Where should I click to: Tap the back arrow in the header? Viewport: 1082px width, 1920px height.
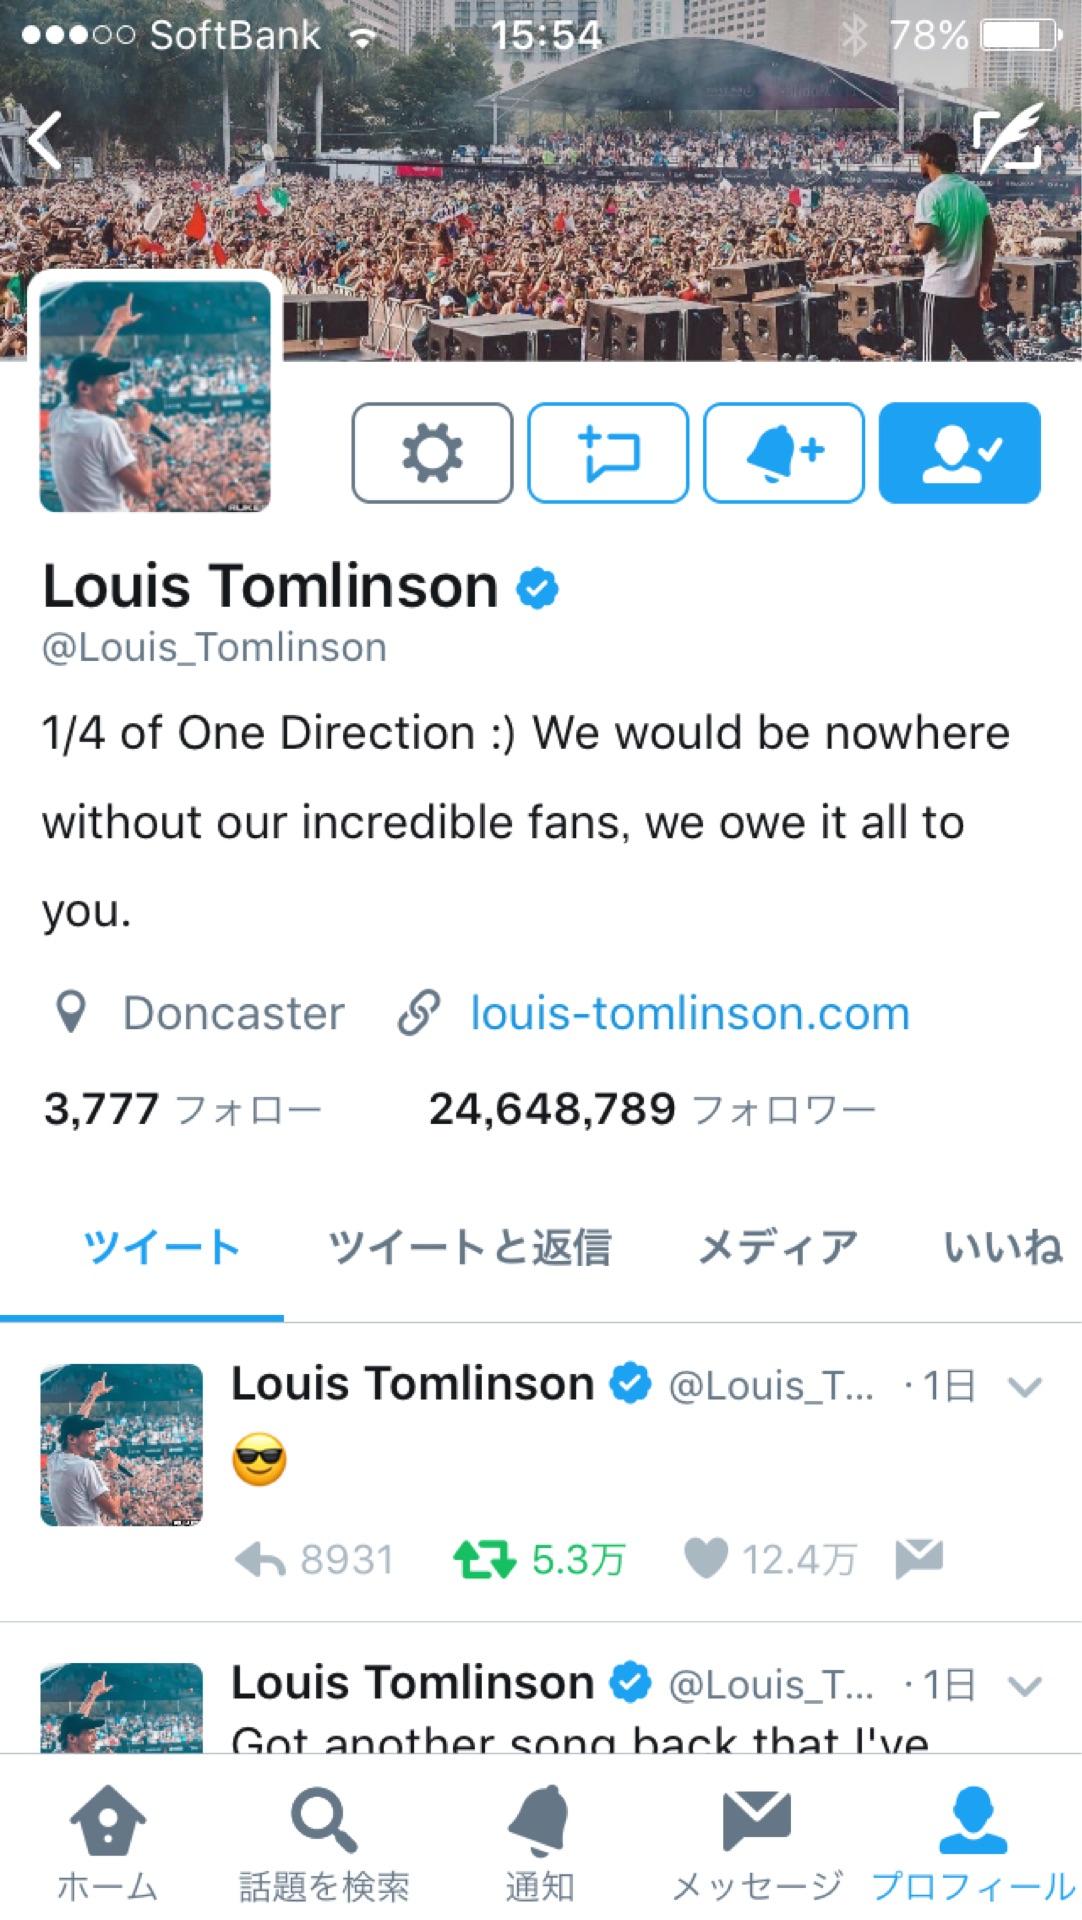(x=45, y=140)
